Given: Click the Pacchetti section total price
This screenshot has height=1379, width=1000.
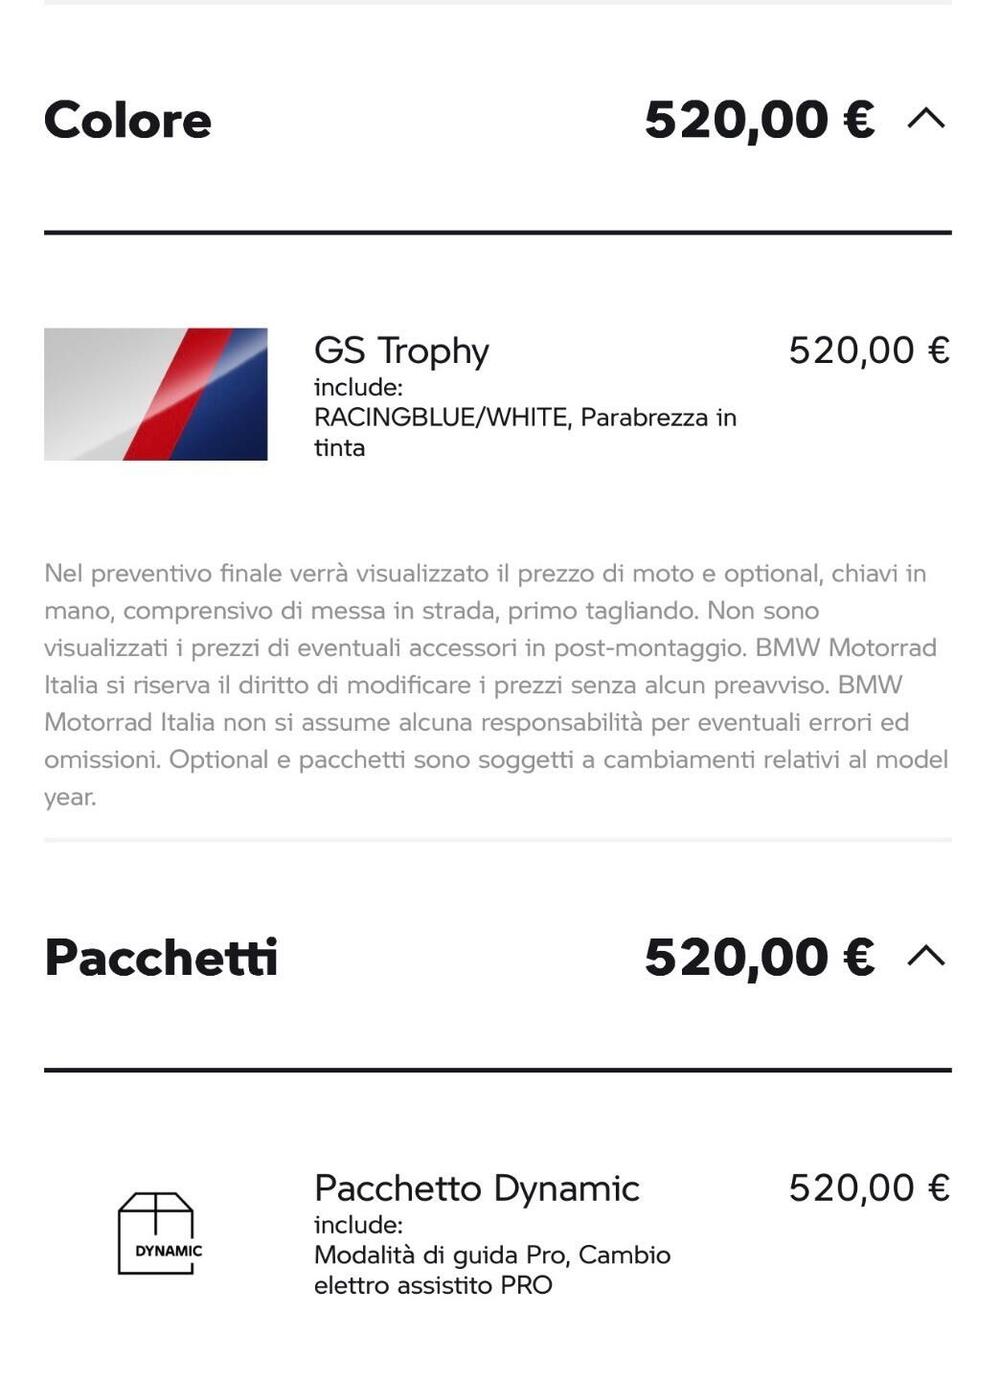Looking at the screenshot, I should 759,957.
